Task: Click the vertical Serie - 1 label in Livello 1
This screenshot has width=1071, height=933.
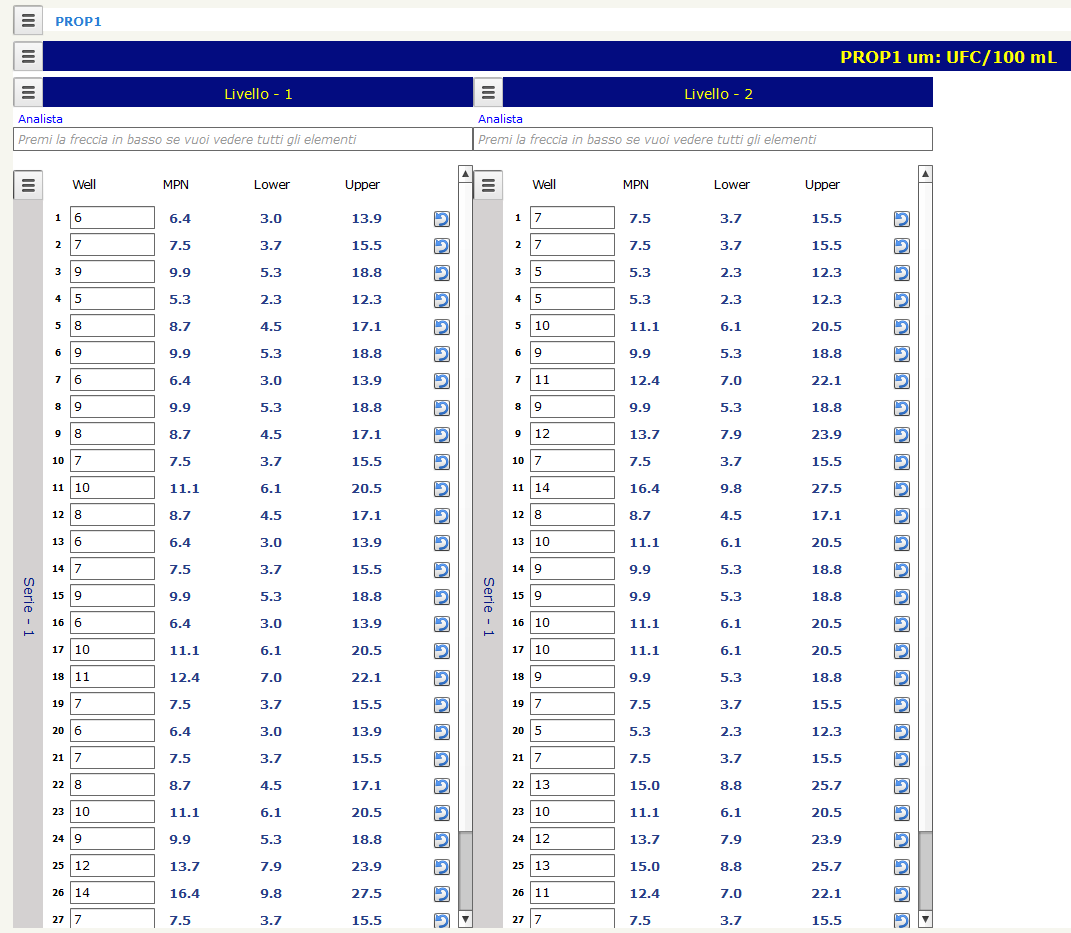Action: click(x=28, y=606)
